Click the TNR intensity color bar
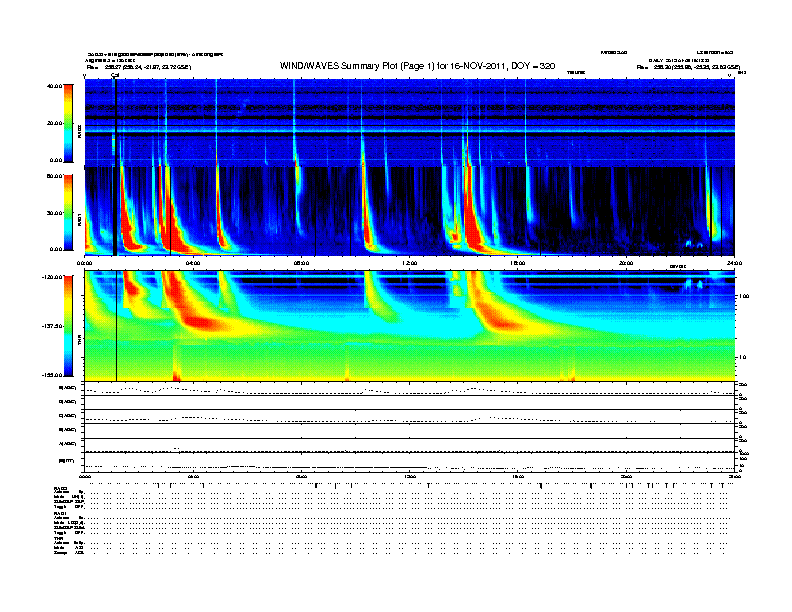The image size is (792, 612). 68,326
